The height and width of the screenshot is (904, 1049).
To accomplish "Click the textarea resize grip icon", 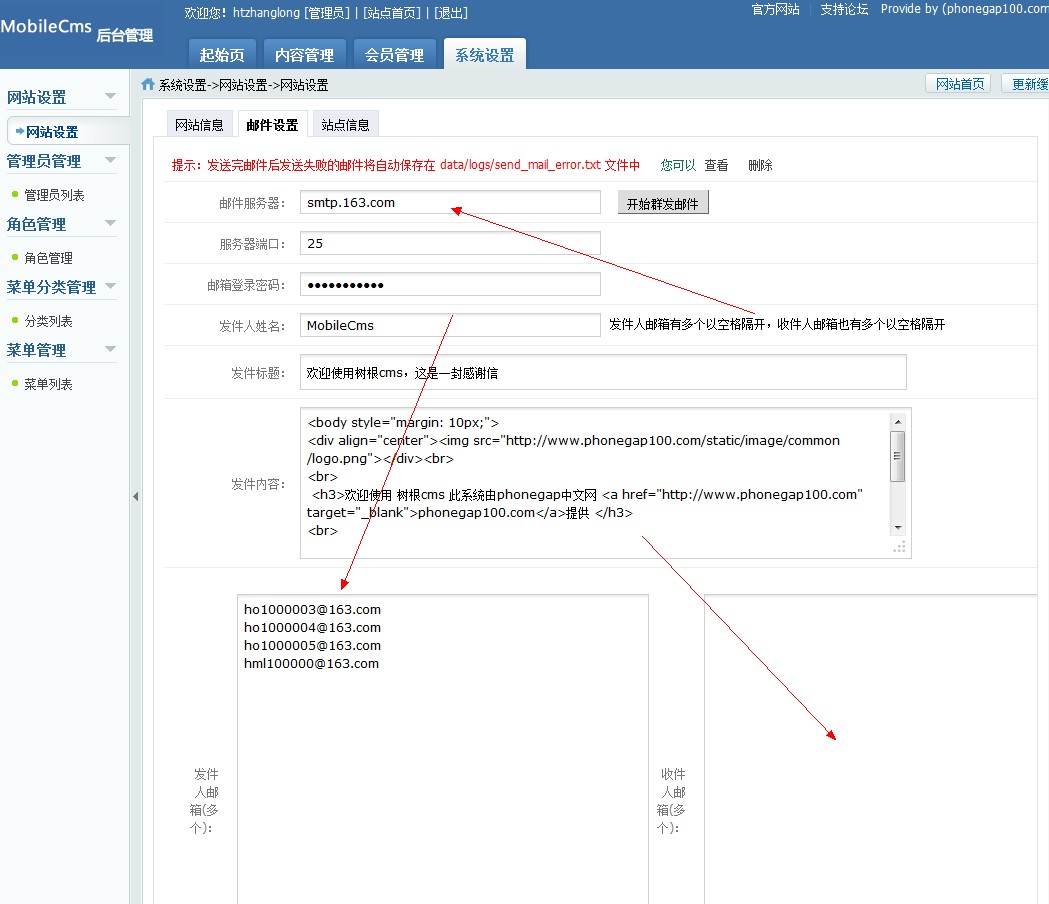I will click(x=899, y=546).
